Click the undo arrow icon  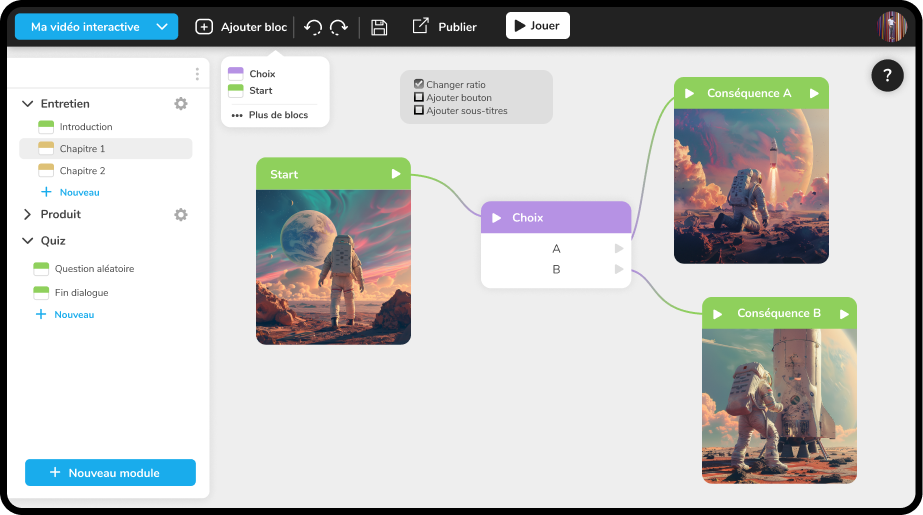pos(314,27)
